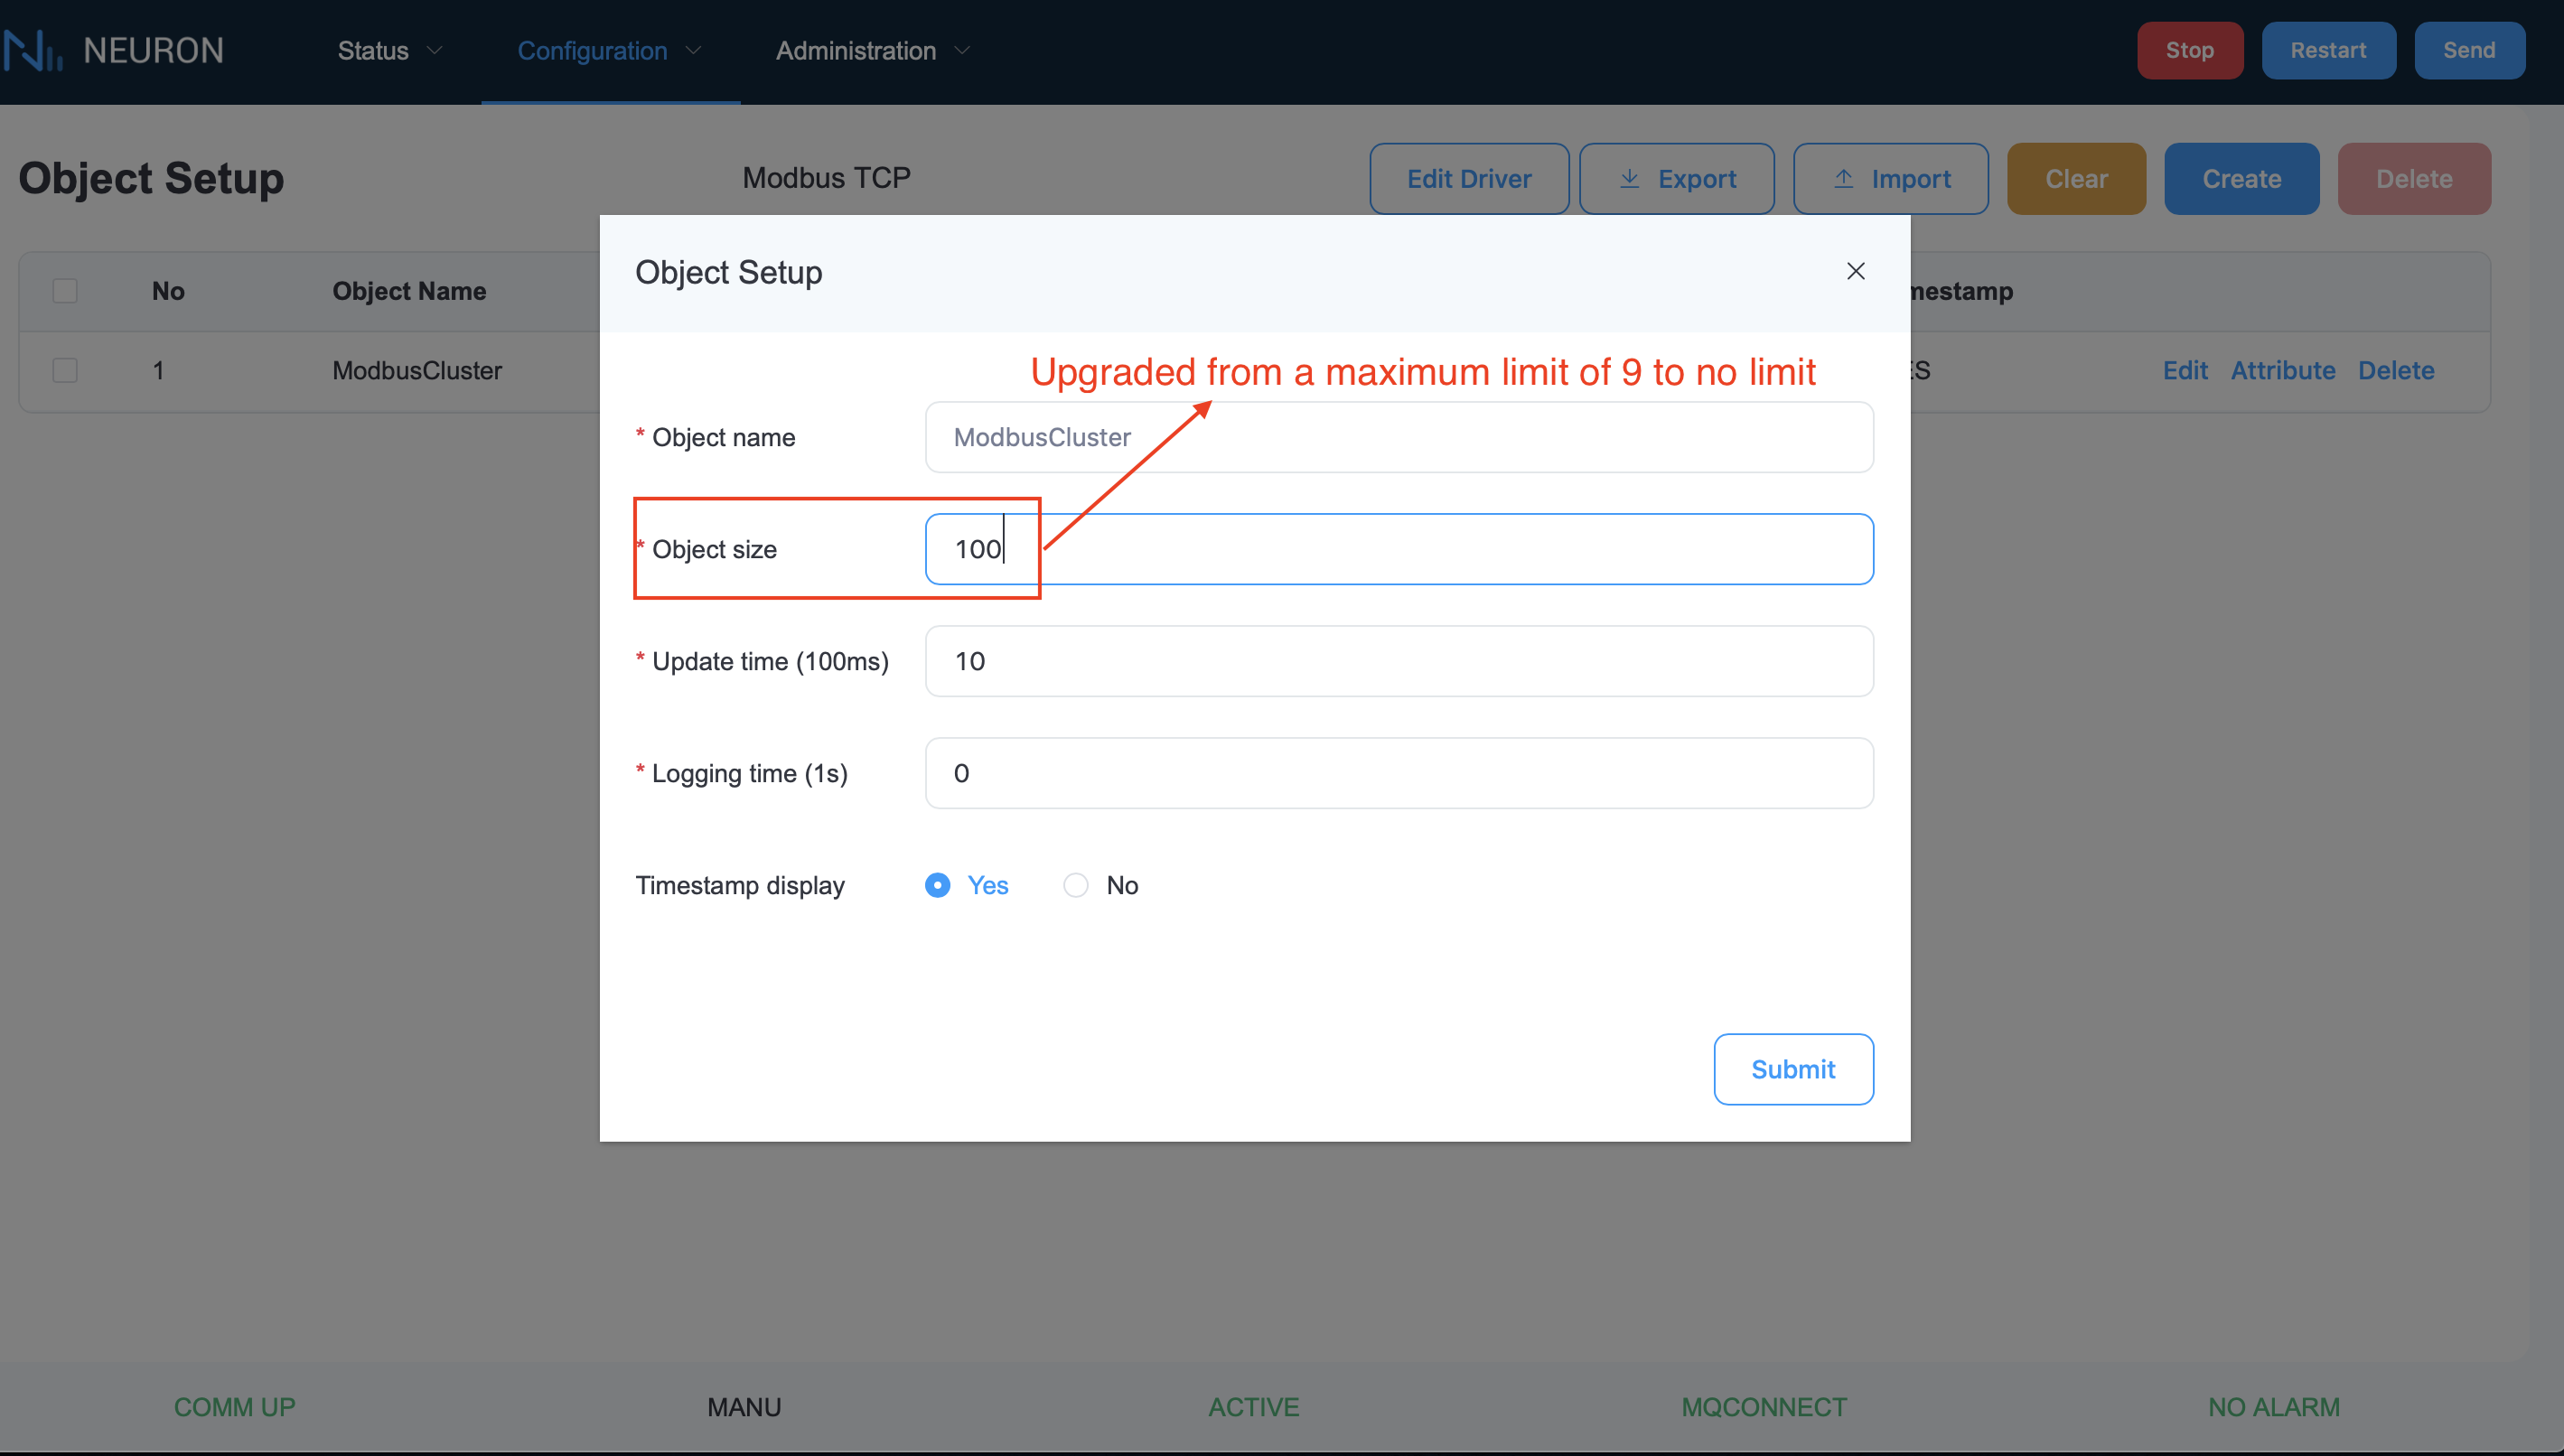Submit the Object Setup form
This screenshot has height=1456, width=2564.
click(1793, 1069)
